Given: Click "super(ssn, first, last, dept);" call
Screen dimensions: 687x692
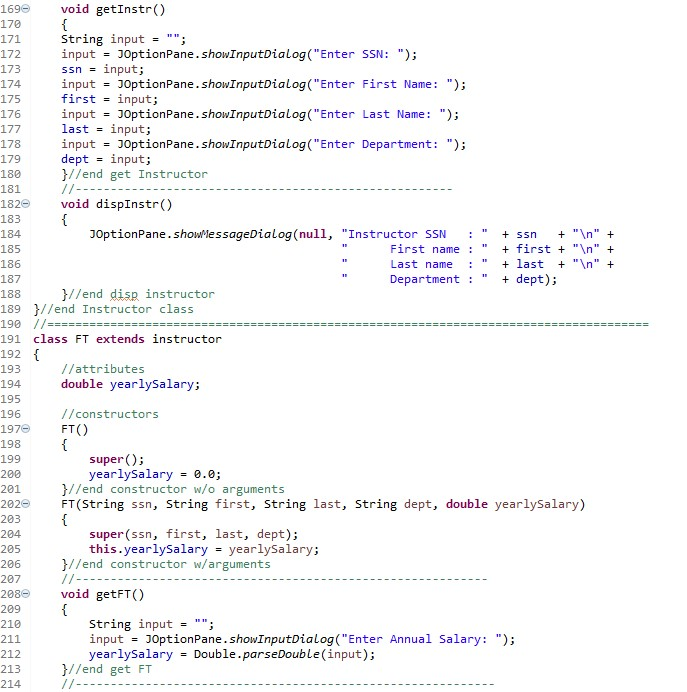Looking at the screenshot, I should coord(194,534).
